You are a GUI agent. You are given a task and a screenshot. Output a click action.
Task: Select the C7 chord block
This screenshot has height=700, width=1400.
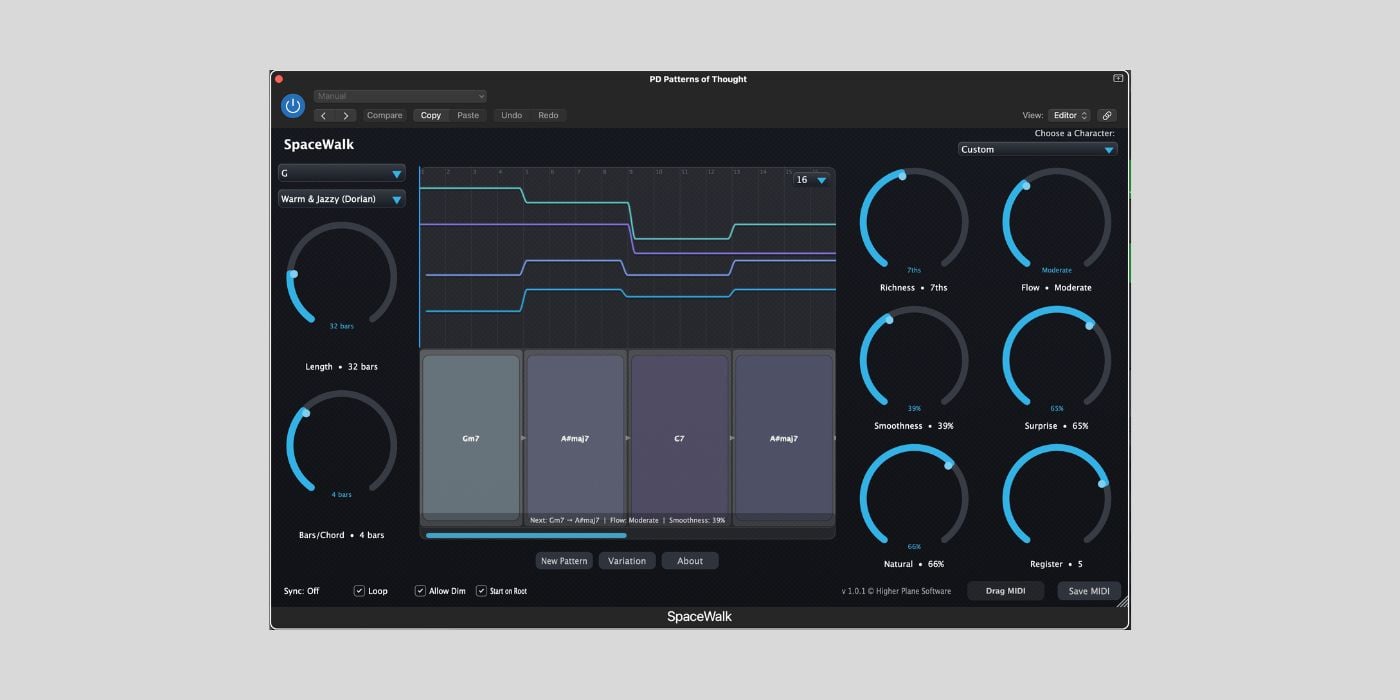(679, 438)
